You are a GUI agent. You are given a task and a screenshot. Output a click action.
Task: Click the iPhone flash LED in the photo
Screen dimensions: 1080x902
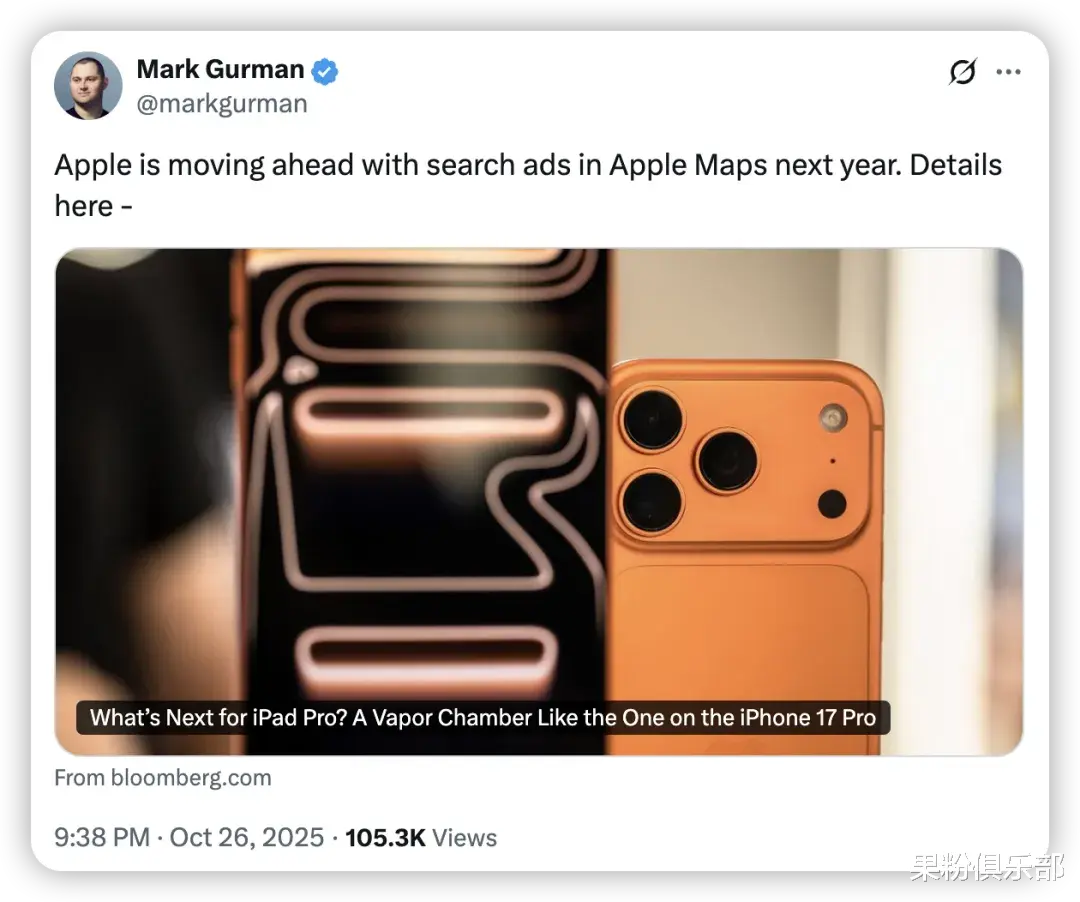tap(833, 418)
